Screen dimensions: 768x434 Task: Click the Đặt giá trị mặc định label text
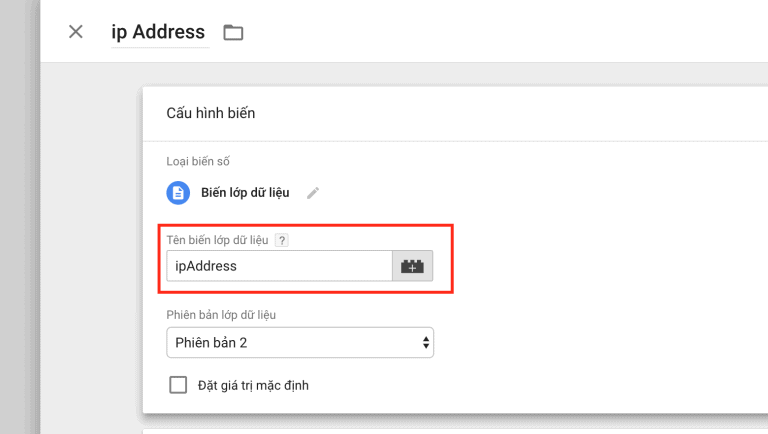coord(253,386)
